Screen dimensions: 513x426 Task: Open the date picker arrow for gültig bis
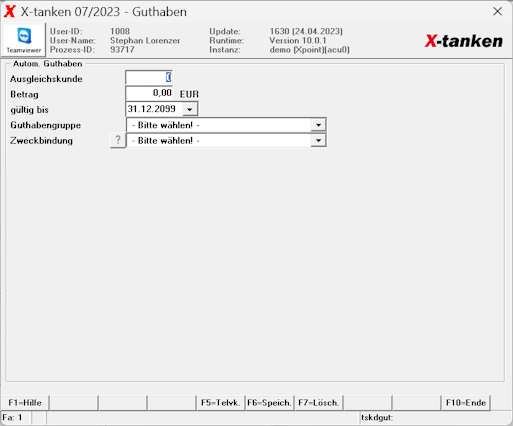coord(190,109)
